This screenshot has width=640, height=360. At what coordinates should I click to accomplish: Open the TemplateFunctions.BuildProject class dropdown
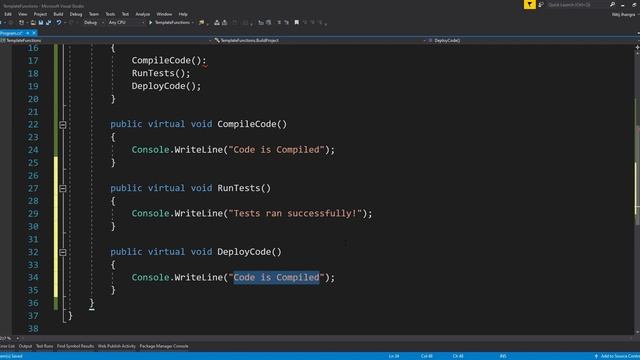(x=320, y=40)
